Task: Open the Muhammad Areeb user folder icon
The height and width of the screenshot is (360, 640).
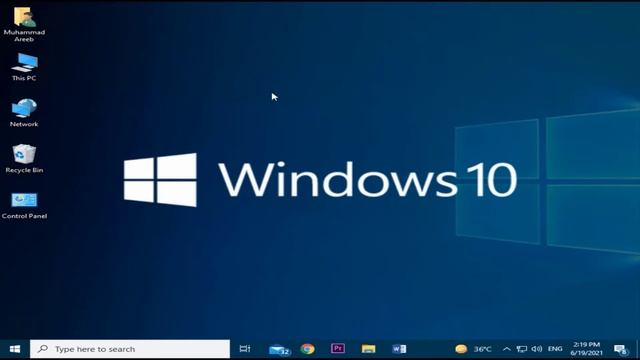Action: click(x=24, y=24)
